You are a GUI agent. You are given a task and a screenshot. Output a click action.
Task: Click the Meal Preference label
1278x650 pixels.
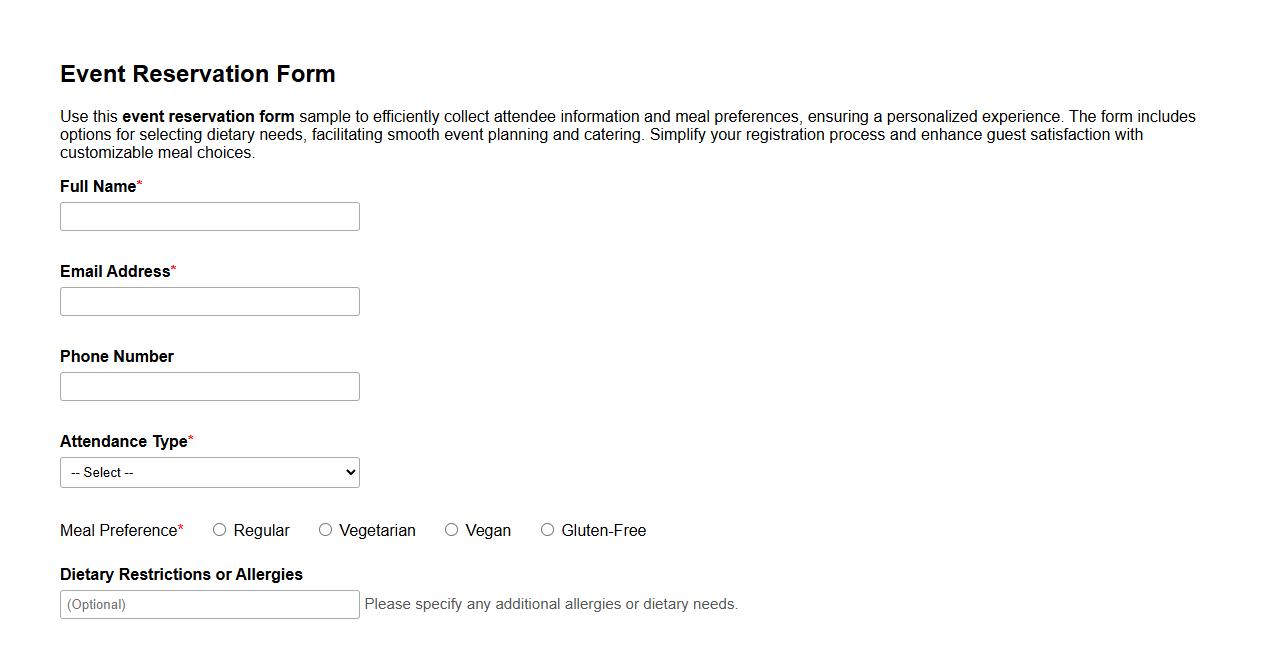click(117, 530)
